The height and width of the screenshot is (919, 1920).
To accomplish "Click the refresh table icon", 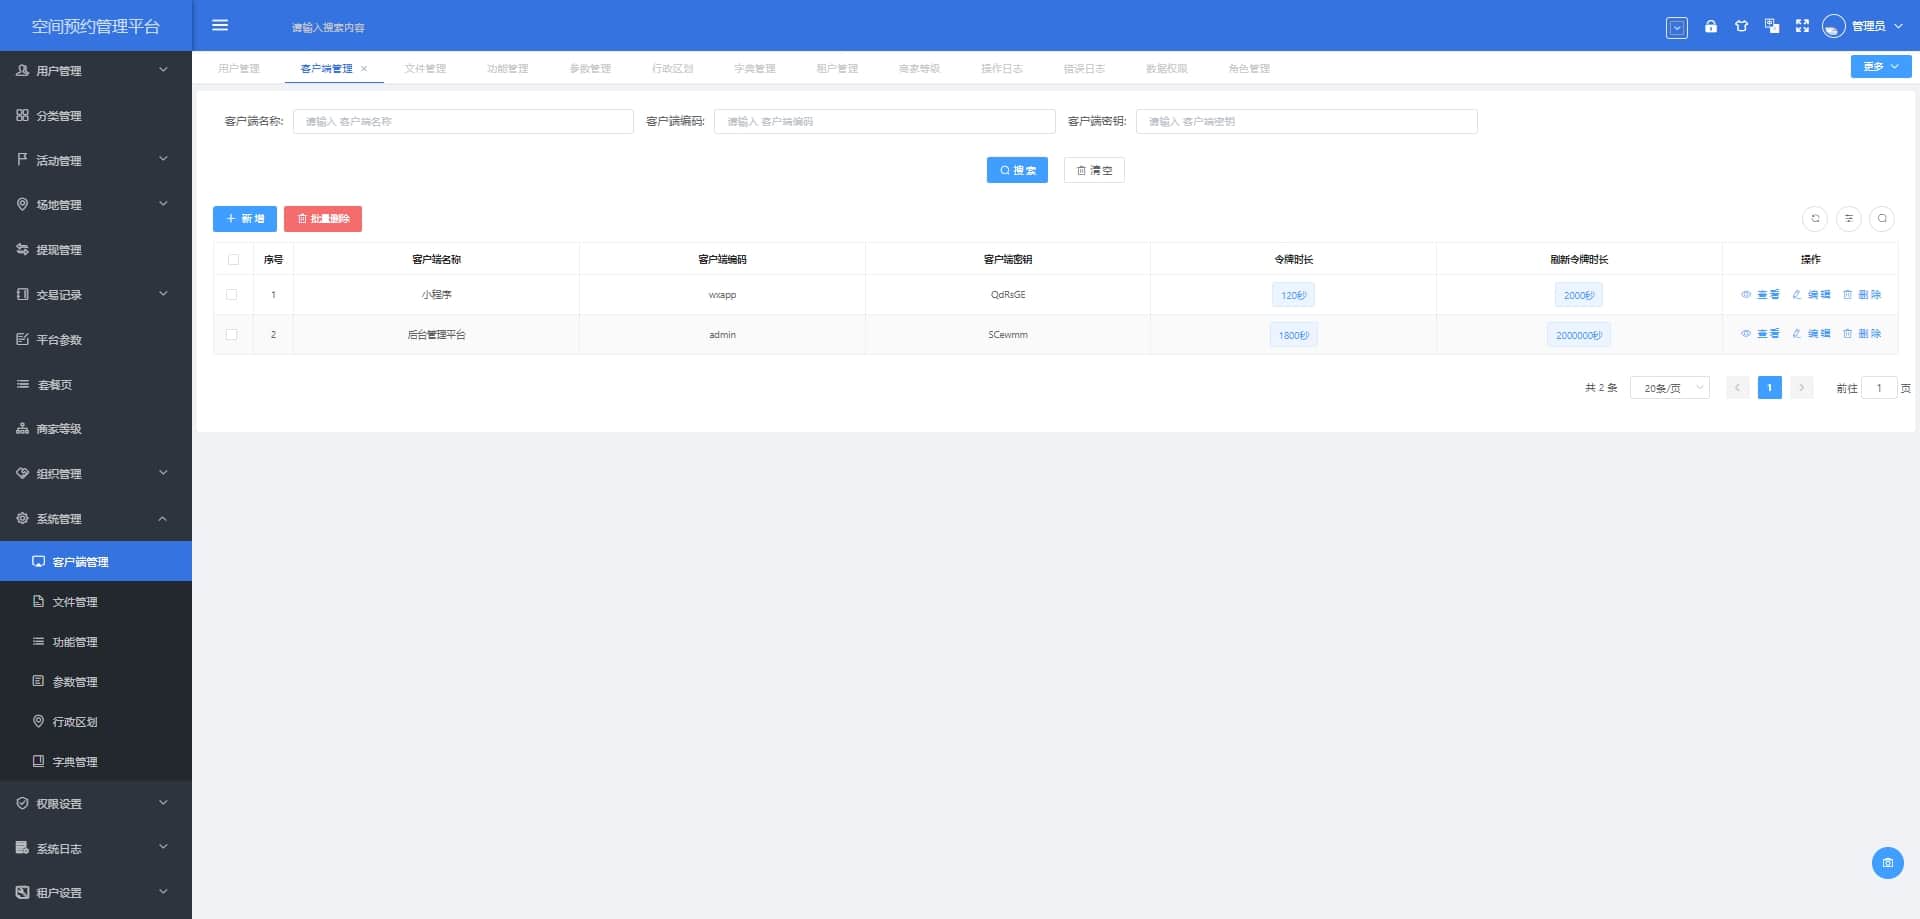I will point(1815,218).
